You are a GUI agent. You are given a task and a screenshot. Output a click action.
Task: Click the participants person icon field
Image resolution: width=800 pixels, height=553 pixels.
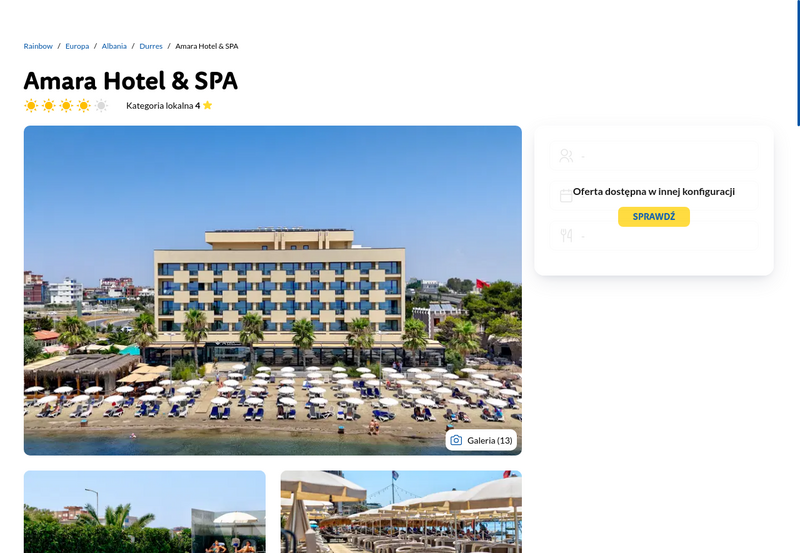click(566, 156)
